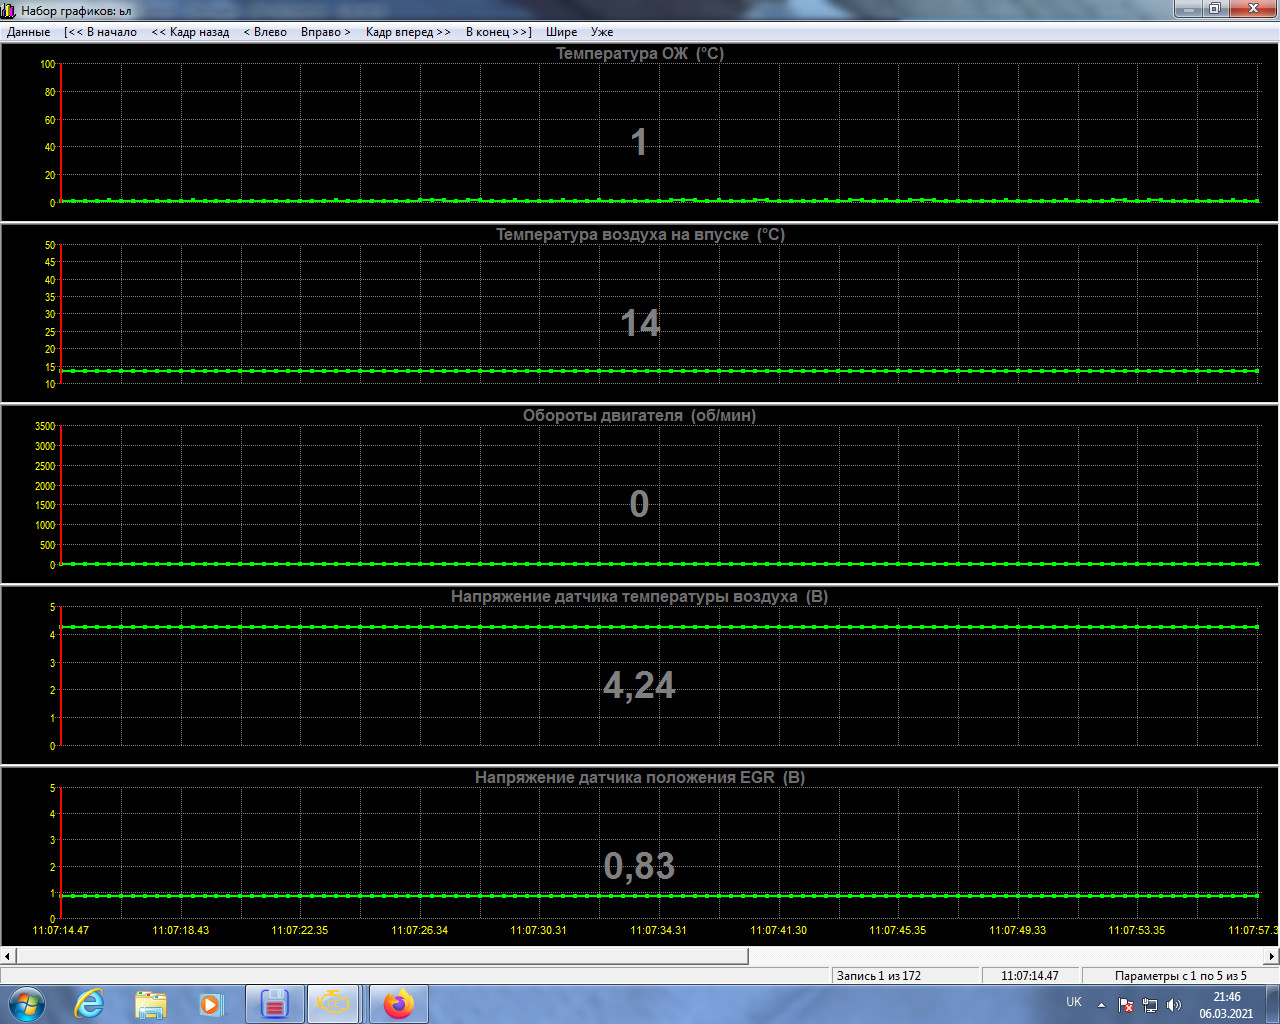The height and width of the screenshot is (1024, 1280).
Task: Click the 11:07:41.30 time axis label
Action: coord(779,930)
